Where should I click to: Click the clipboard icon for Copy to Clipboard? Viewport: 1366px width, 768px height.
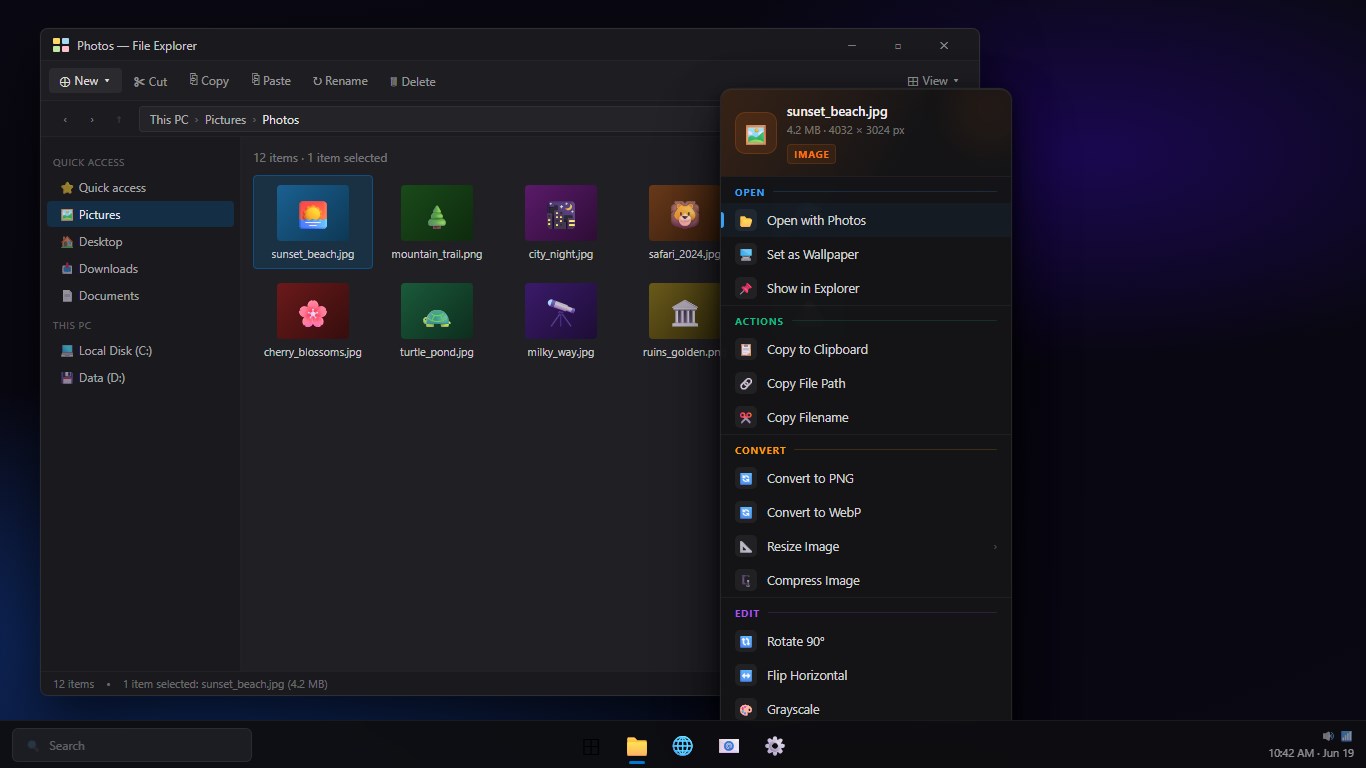tap(746, 350)
